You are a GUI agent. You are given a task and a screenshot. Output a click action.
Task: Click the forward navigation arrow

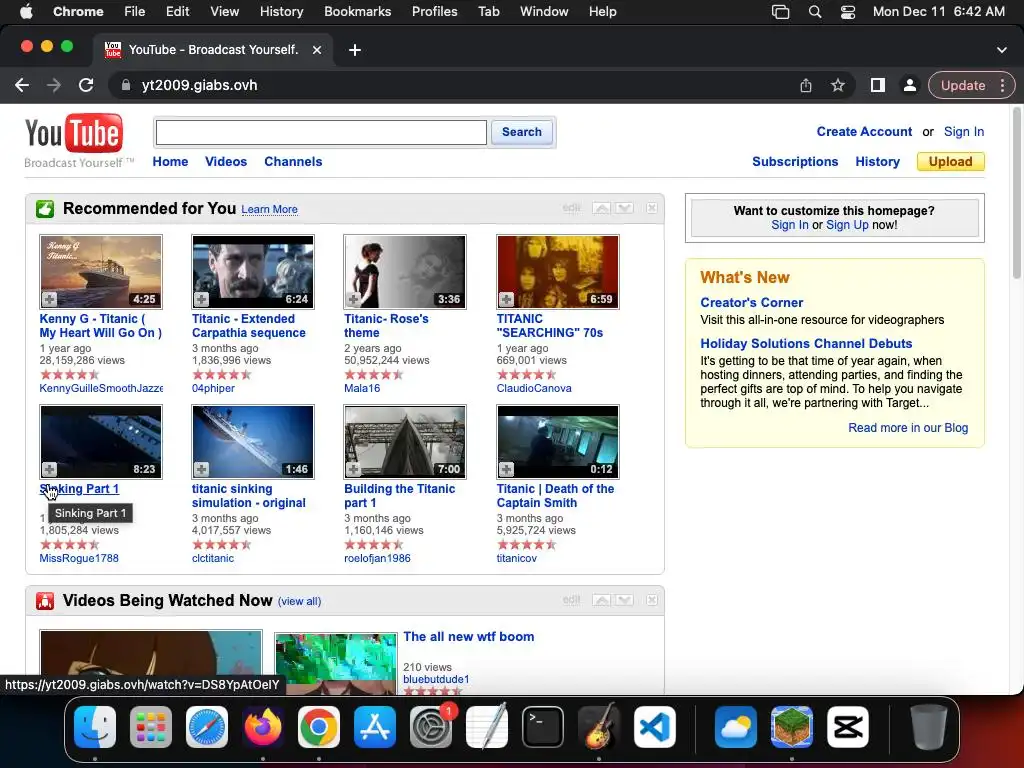pos(54,85)
